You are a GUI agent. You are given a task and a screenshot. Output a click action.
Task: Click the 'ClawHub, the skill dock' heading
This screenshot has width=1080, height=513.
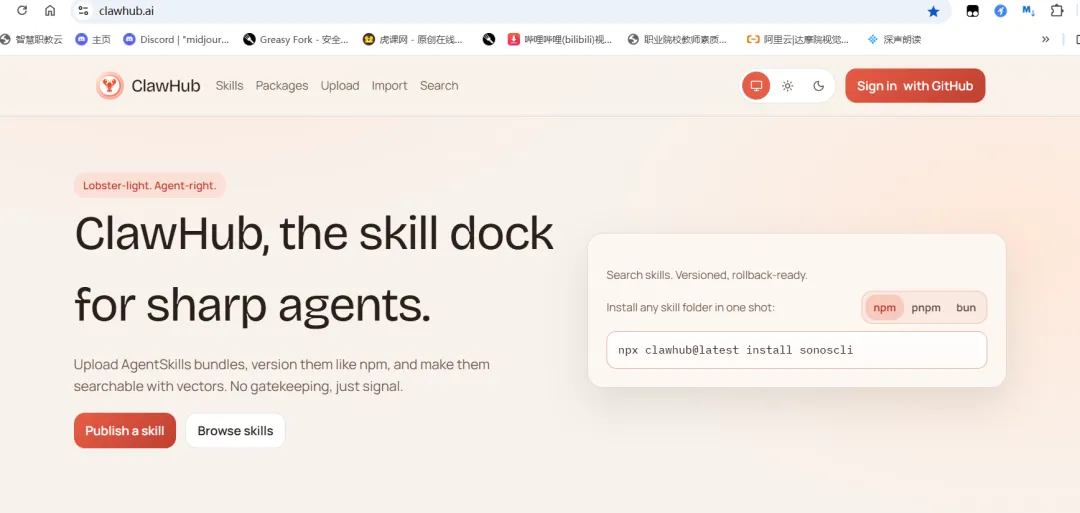click(x=314, y=233)
